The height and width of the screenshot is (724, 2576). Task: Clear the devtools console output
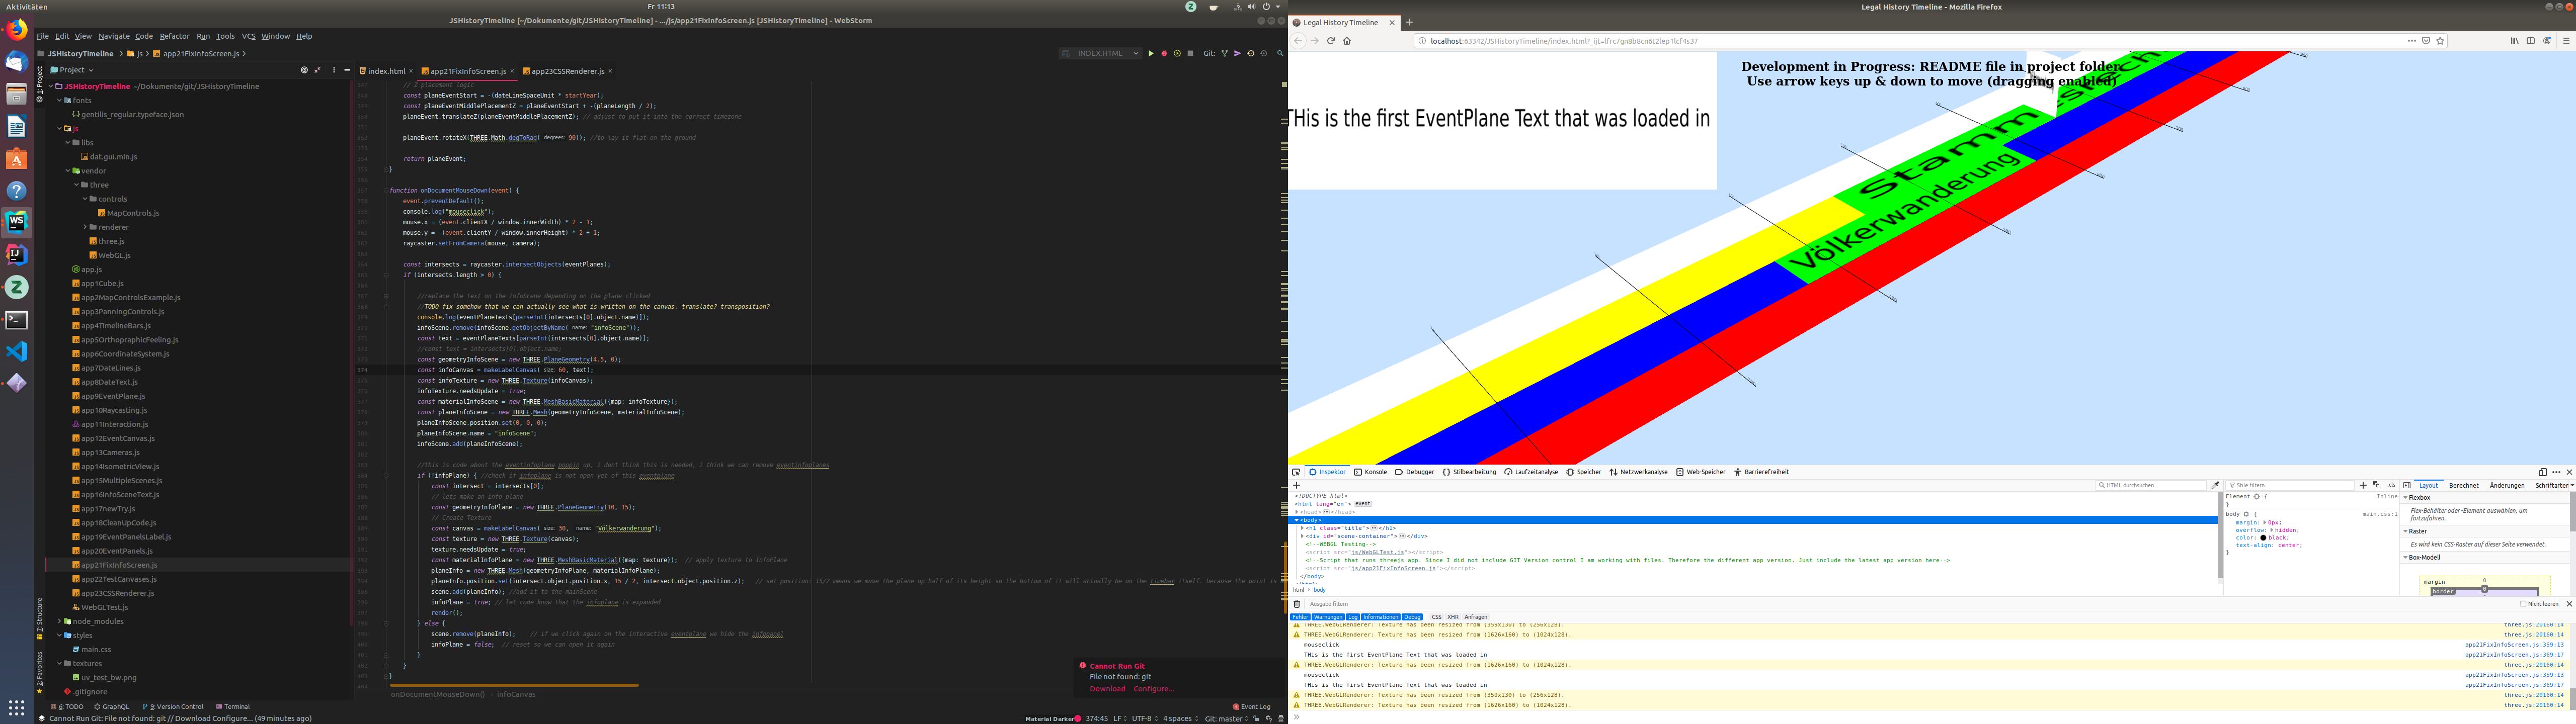(1297, 604)
